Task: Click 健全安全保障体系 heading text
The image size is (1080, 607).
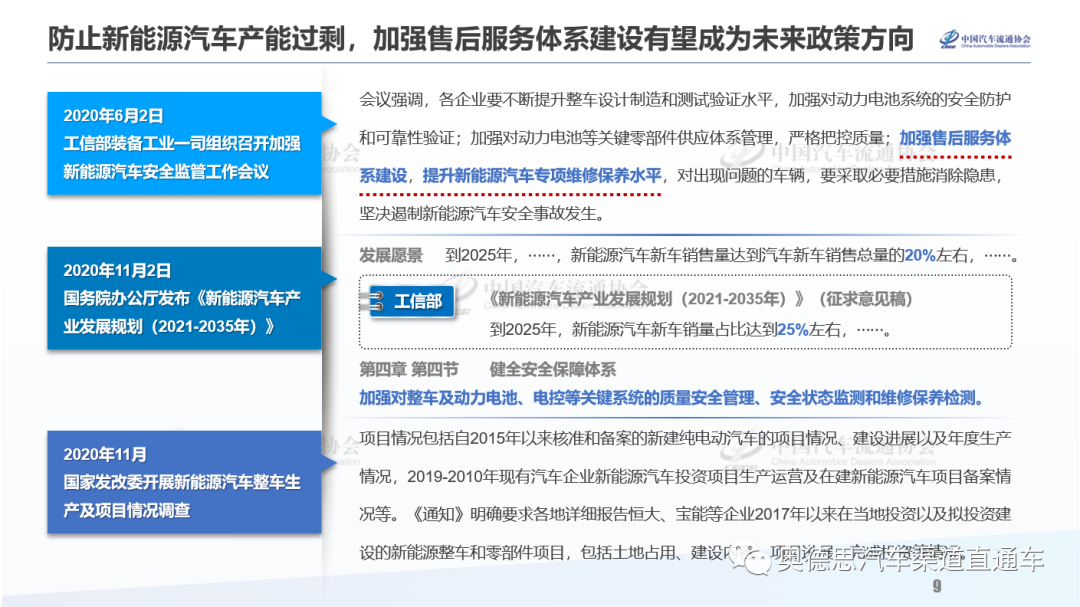Action: coord(553,368)
